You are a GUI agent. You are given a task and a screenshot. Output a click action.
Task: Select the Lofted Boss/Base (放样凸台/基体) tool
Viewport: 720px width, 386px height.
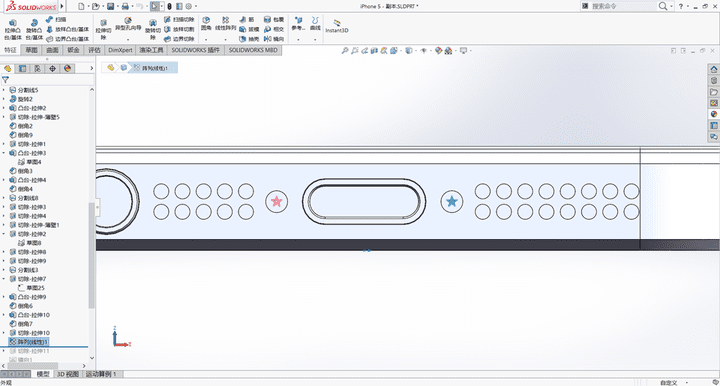(x=67, y=29)
